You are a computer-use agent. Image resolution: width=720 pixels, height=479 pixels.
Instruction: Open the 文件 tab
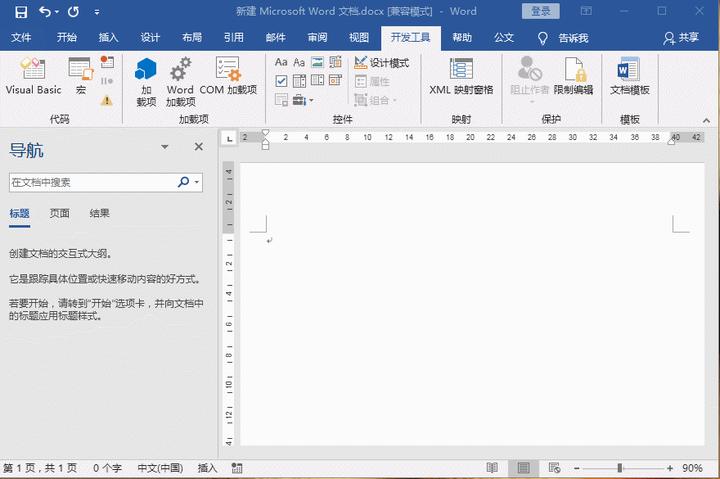point(21,38)
